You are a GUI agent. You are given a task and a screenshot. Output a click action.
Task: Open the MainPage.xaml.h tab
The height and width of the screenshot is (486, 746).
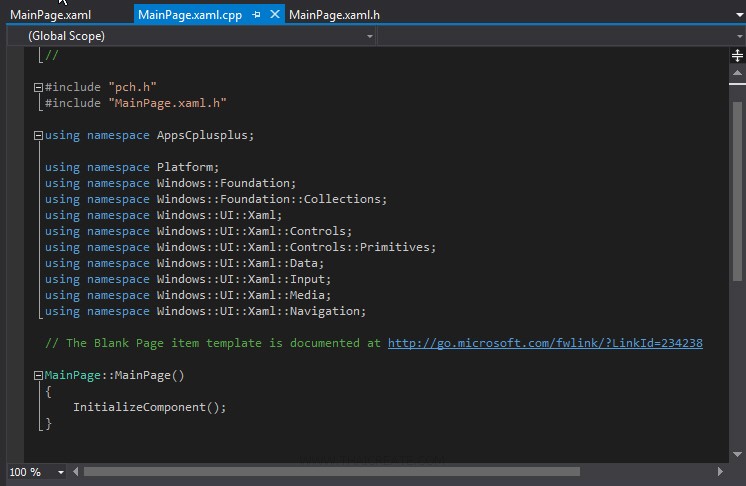(334, 15)
